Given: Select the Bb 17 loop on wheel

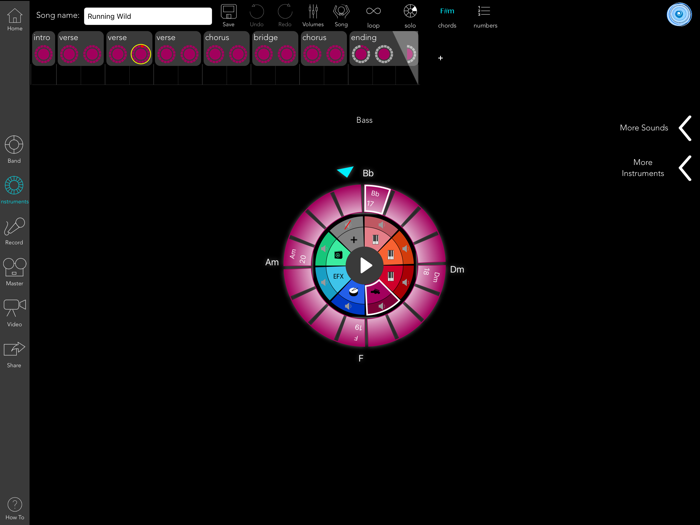Looking at the screenshot, I should tap(375, 198).
